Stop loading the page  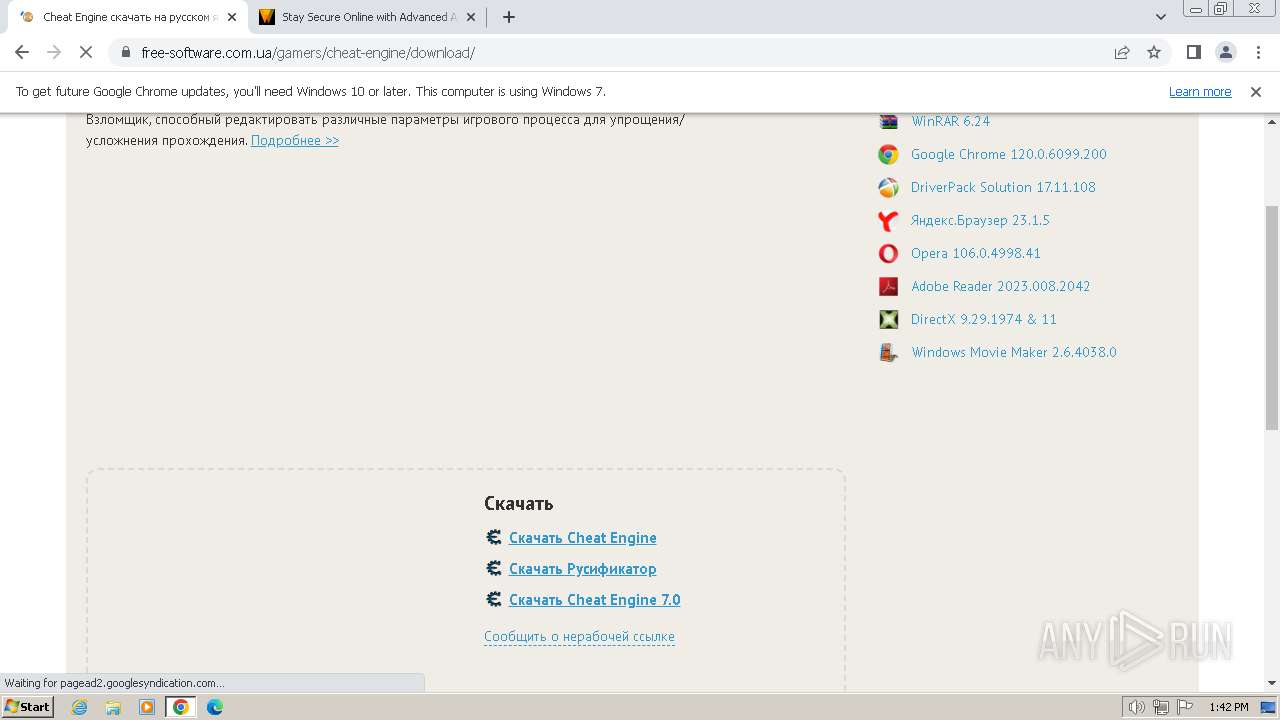(x=86, y=52)
